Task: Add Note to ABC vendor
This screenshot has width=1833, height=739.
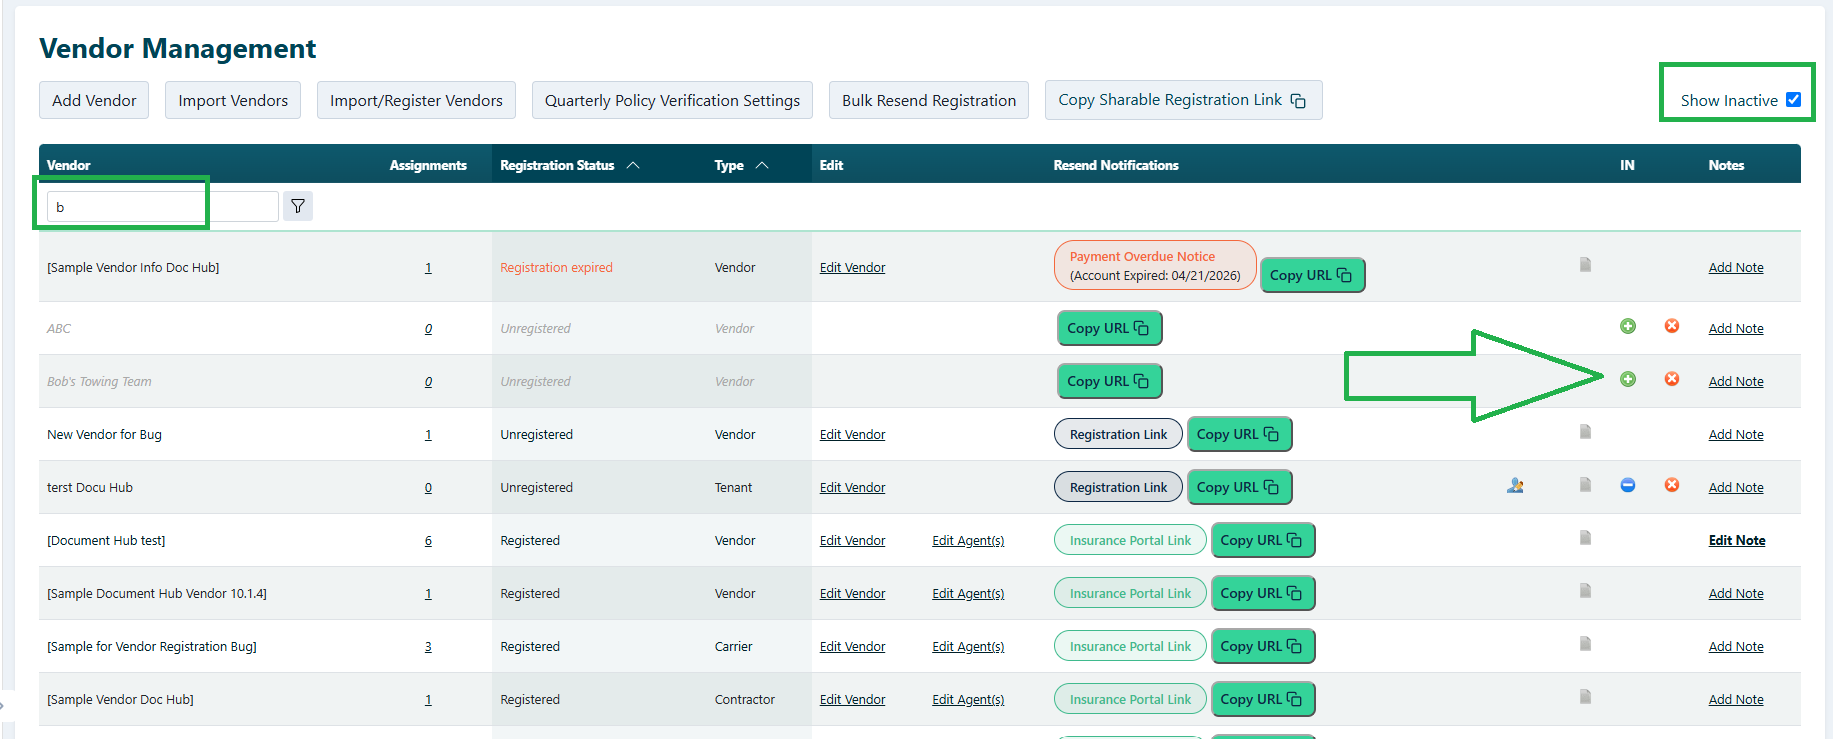Action: (x=1736, y=328)
